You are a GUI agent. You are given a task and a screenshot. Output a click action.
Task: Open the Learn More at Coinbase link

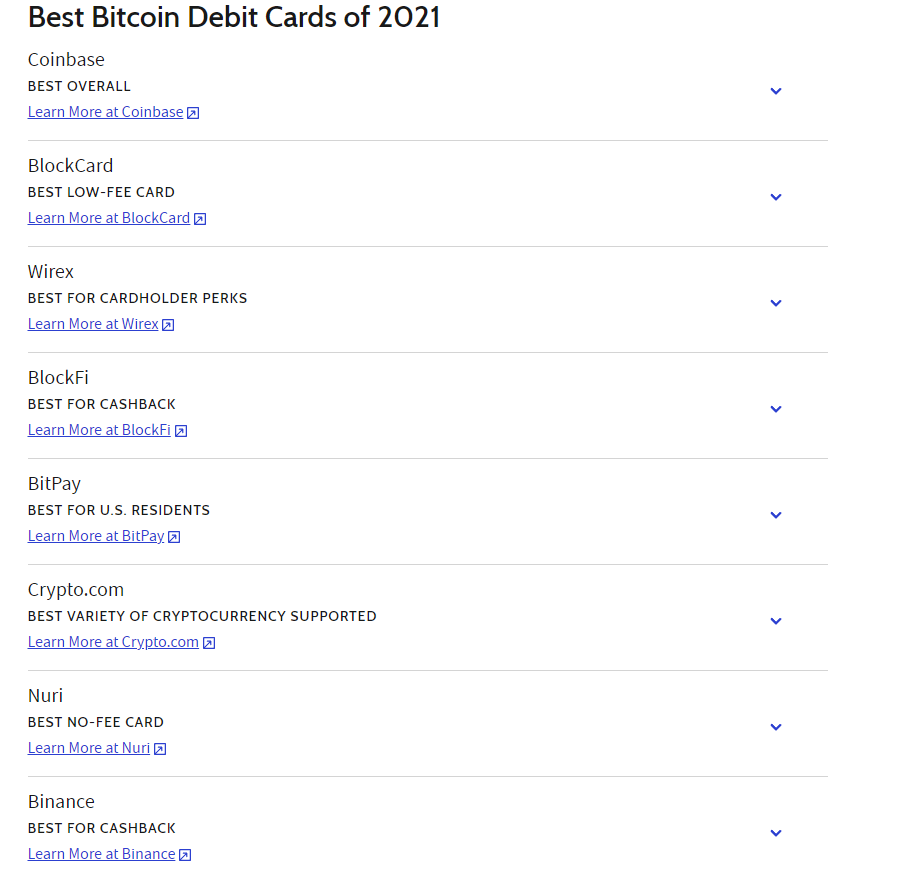coord(105,112)
